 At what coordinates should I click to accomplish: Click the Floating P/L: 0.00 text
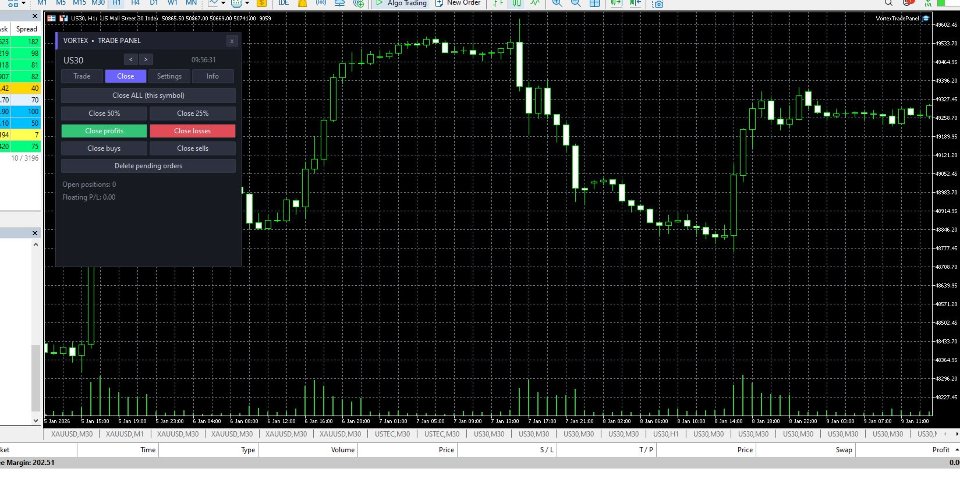coord(89,197)
